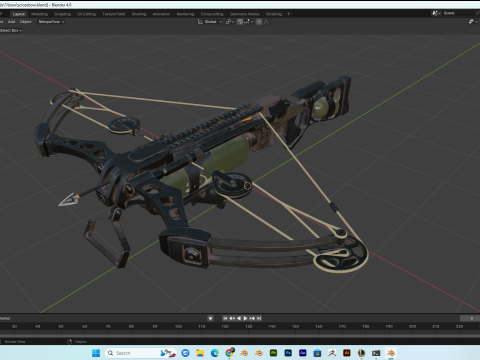Image resolution: width=480 pixels, height=360 pixels.
Task: Select the crossbow arrowhead in viewport
Action: 69,199
